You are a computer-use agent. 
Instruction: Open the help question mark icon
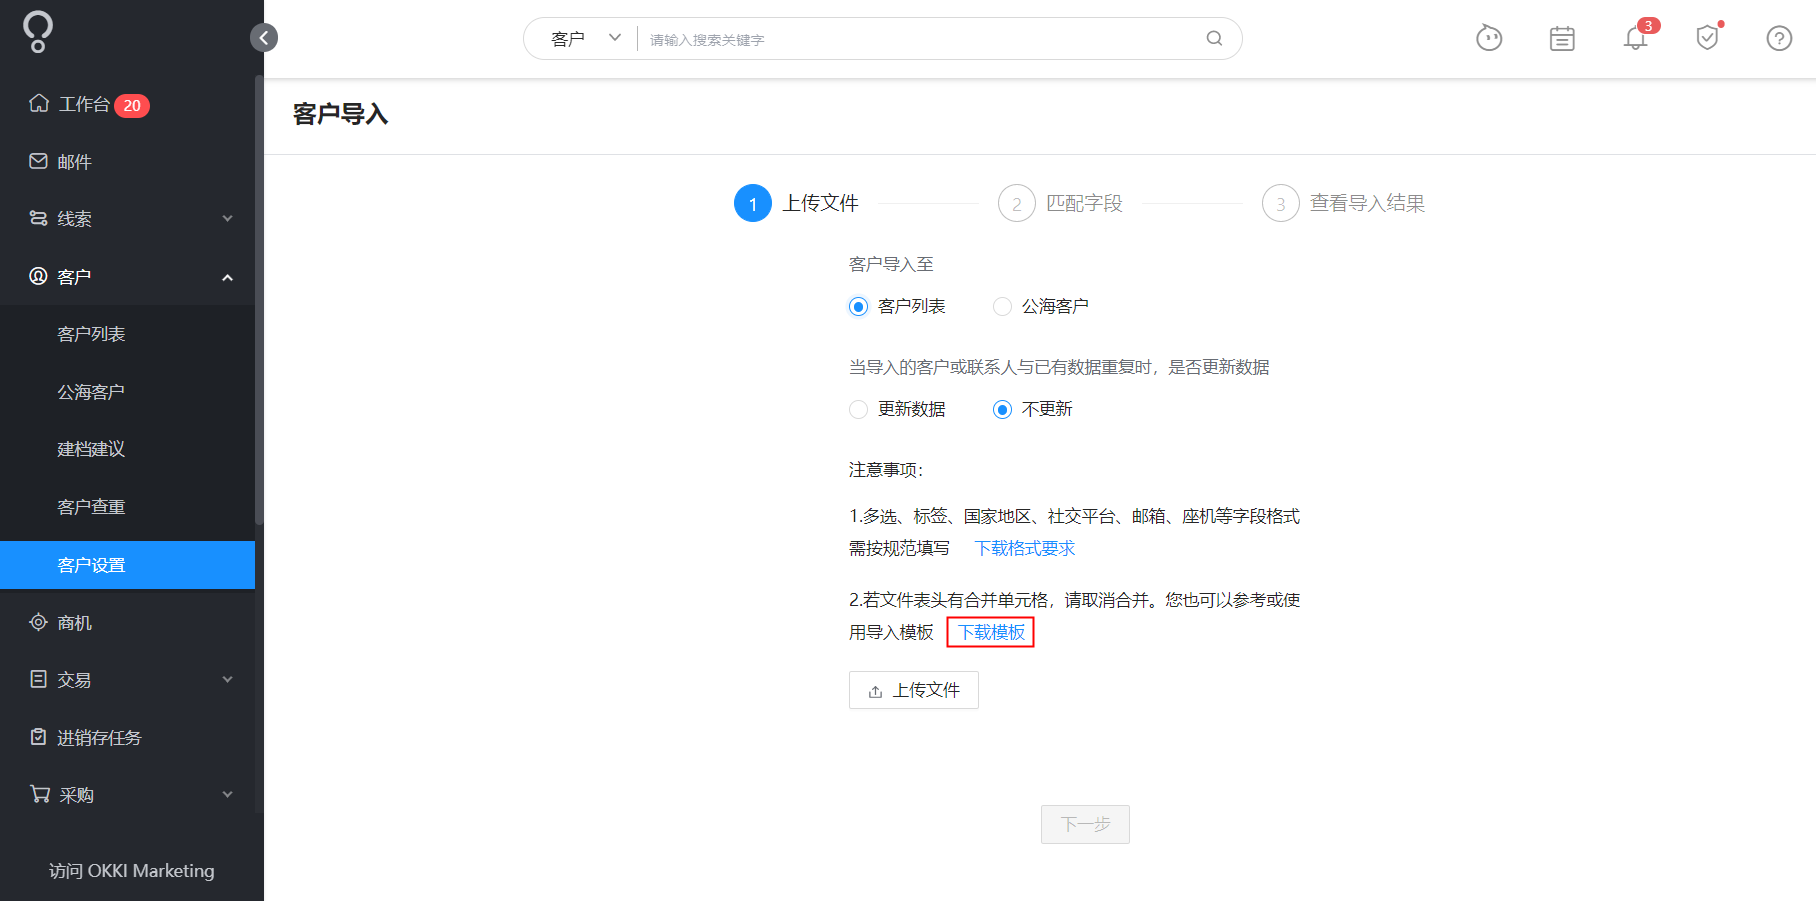(x=1779, y=39)
